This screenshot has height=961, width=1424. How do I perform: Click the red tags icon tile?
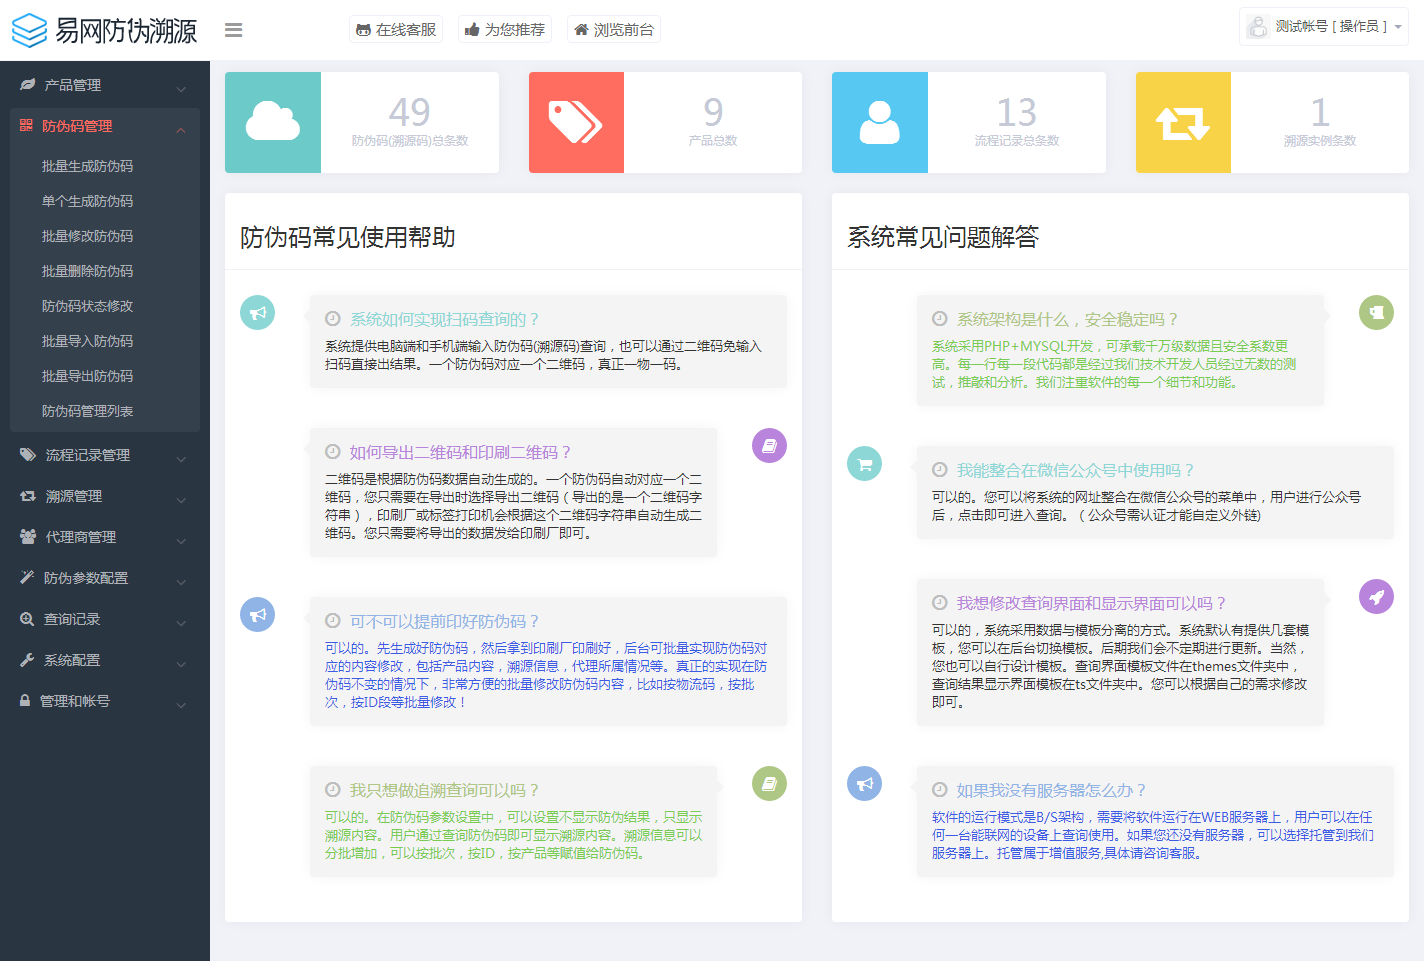(576, 122)
